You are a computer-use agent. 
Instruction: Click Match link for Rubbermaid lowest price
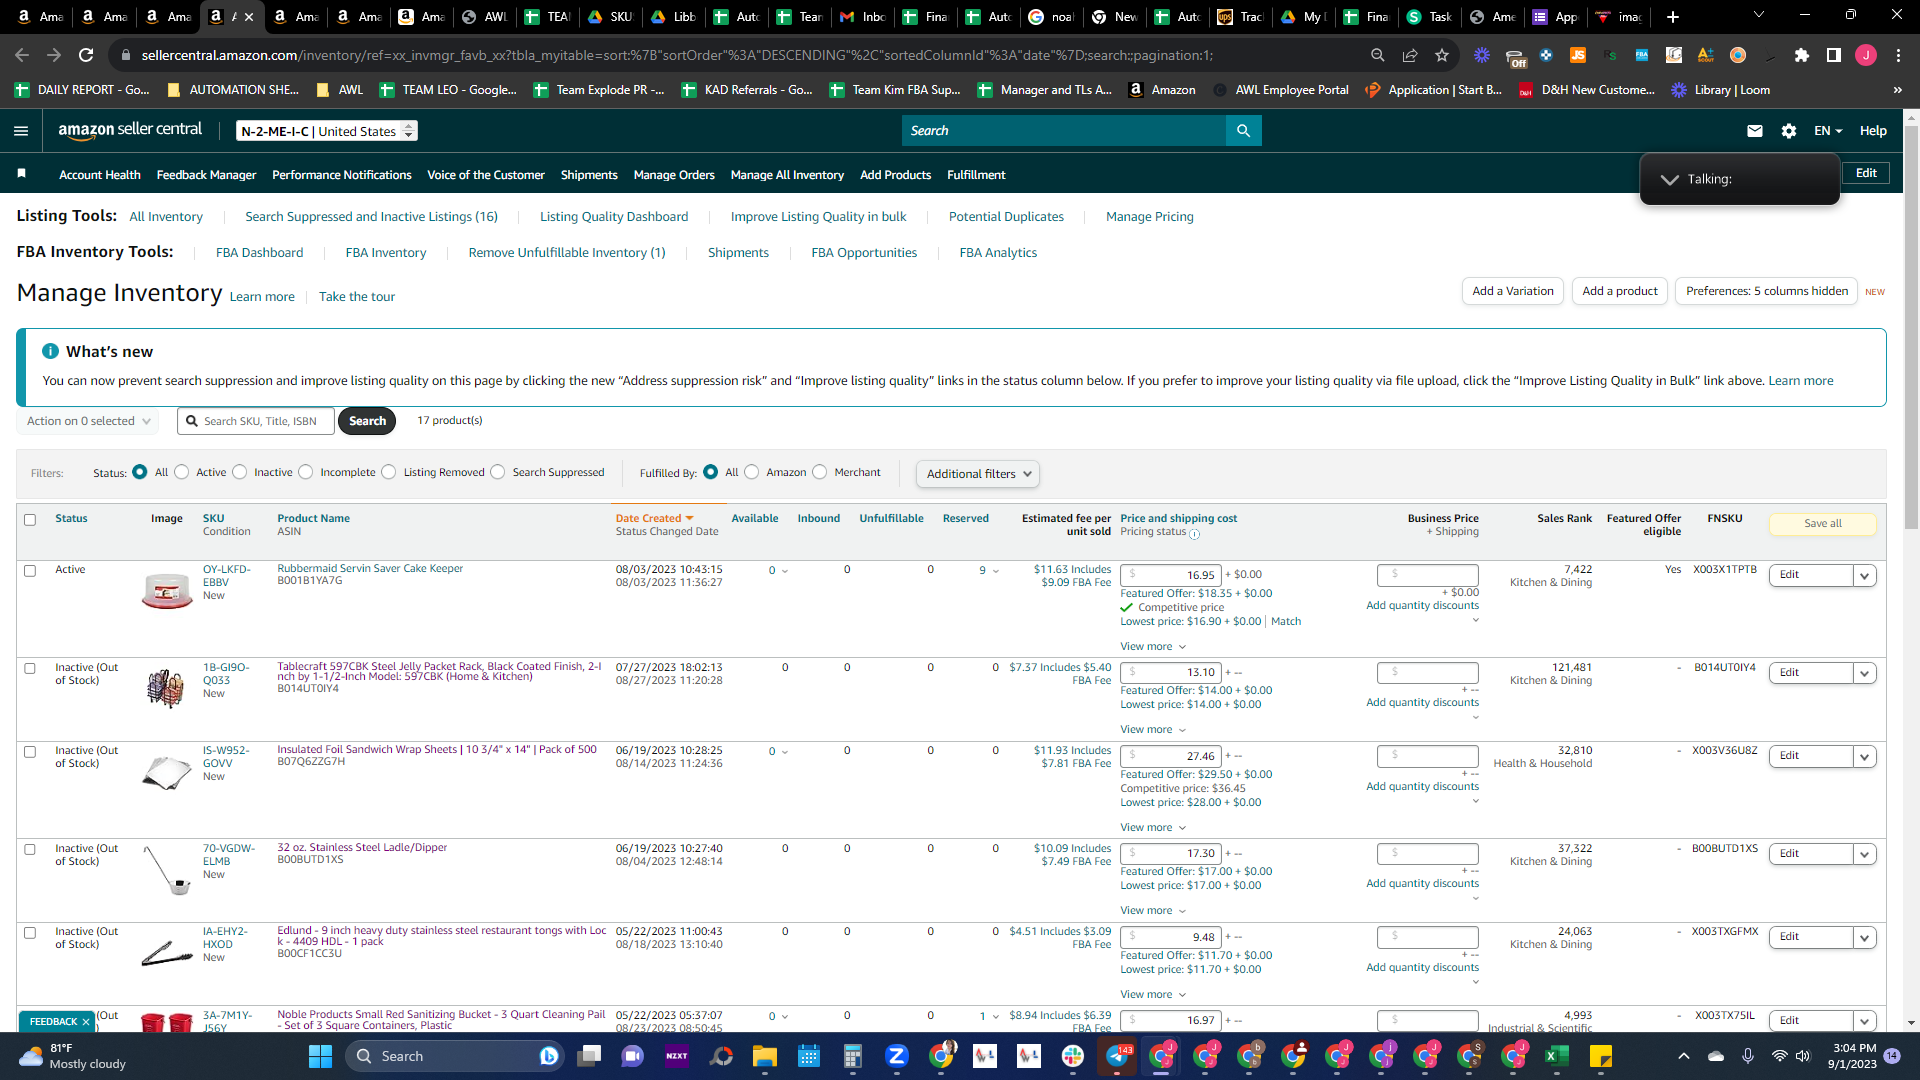pos(1286,622)
